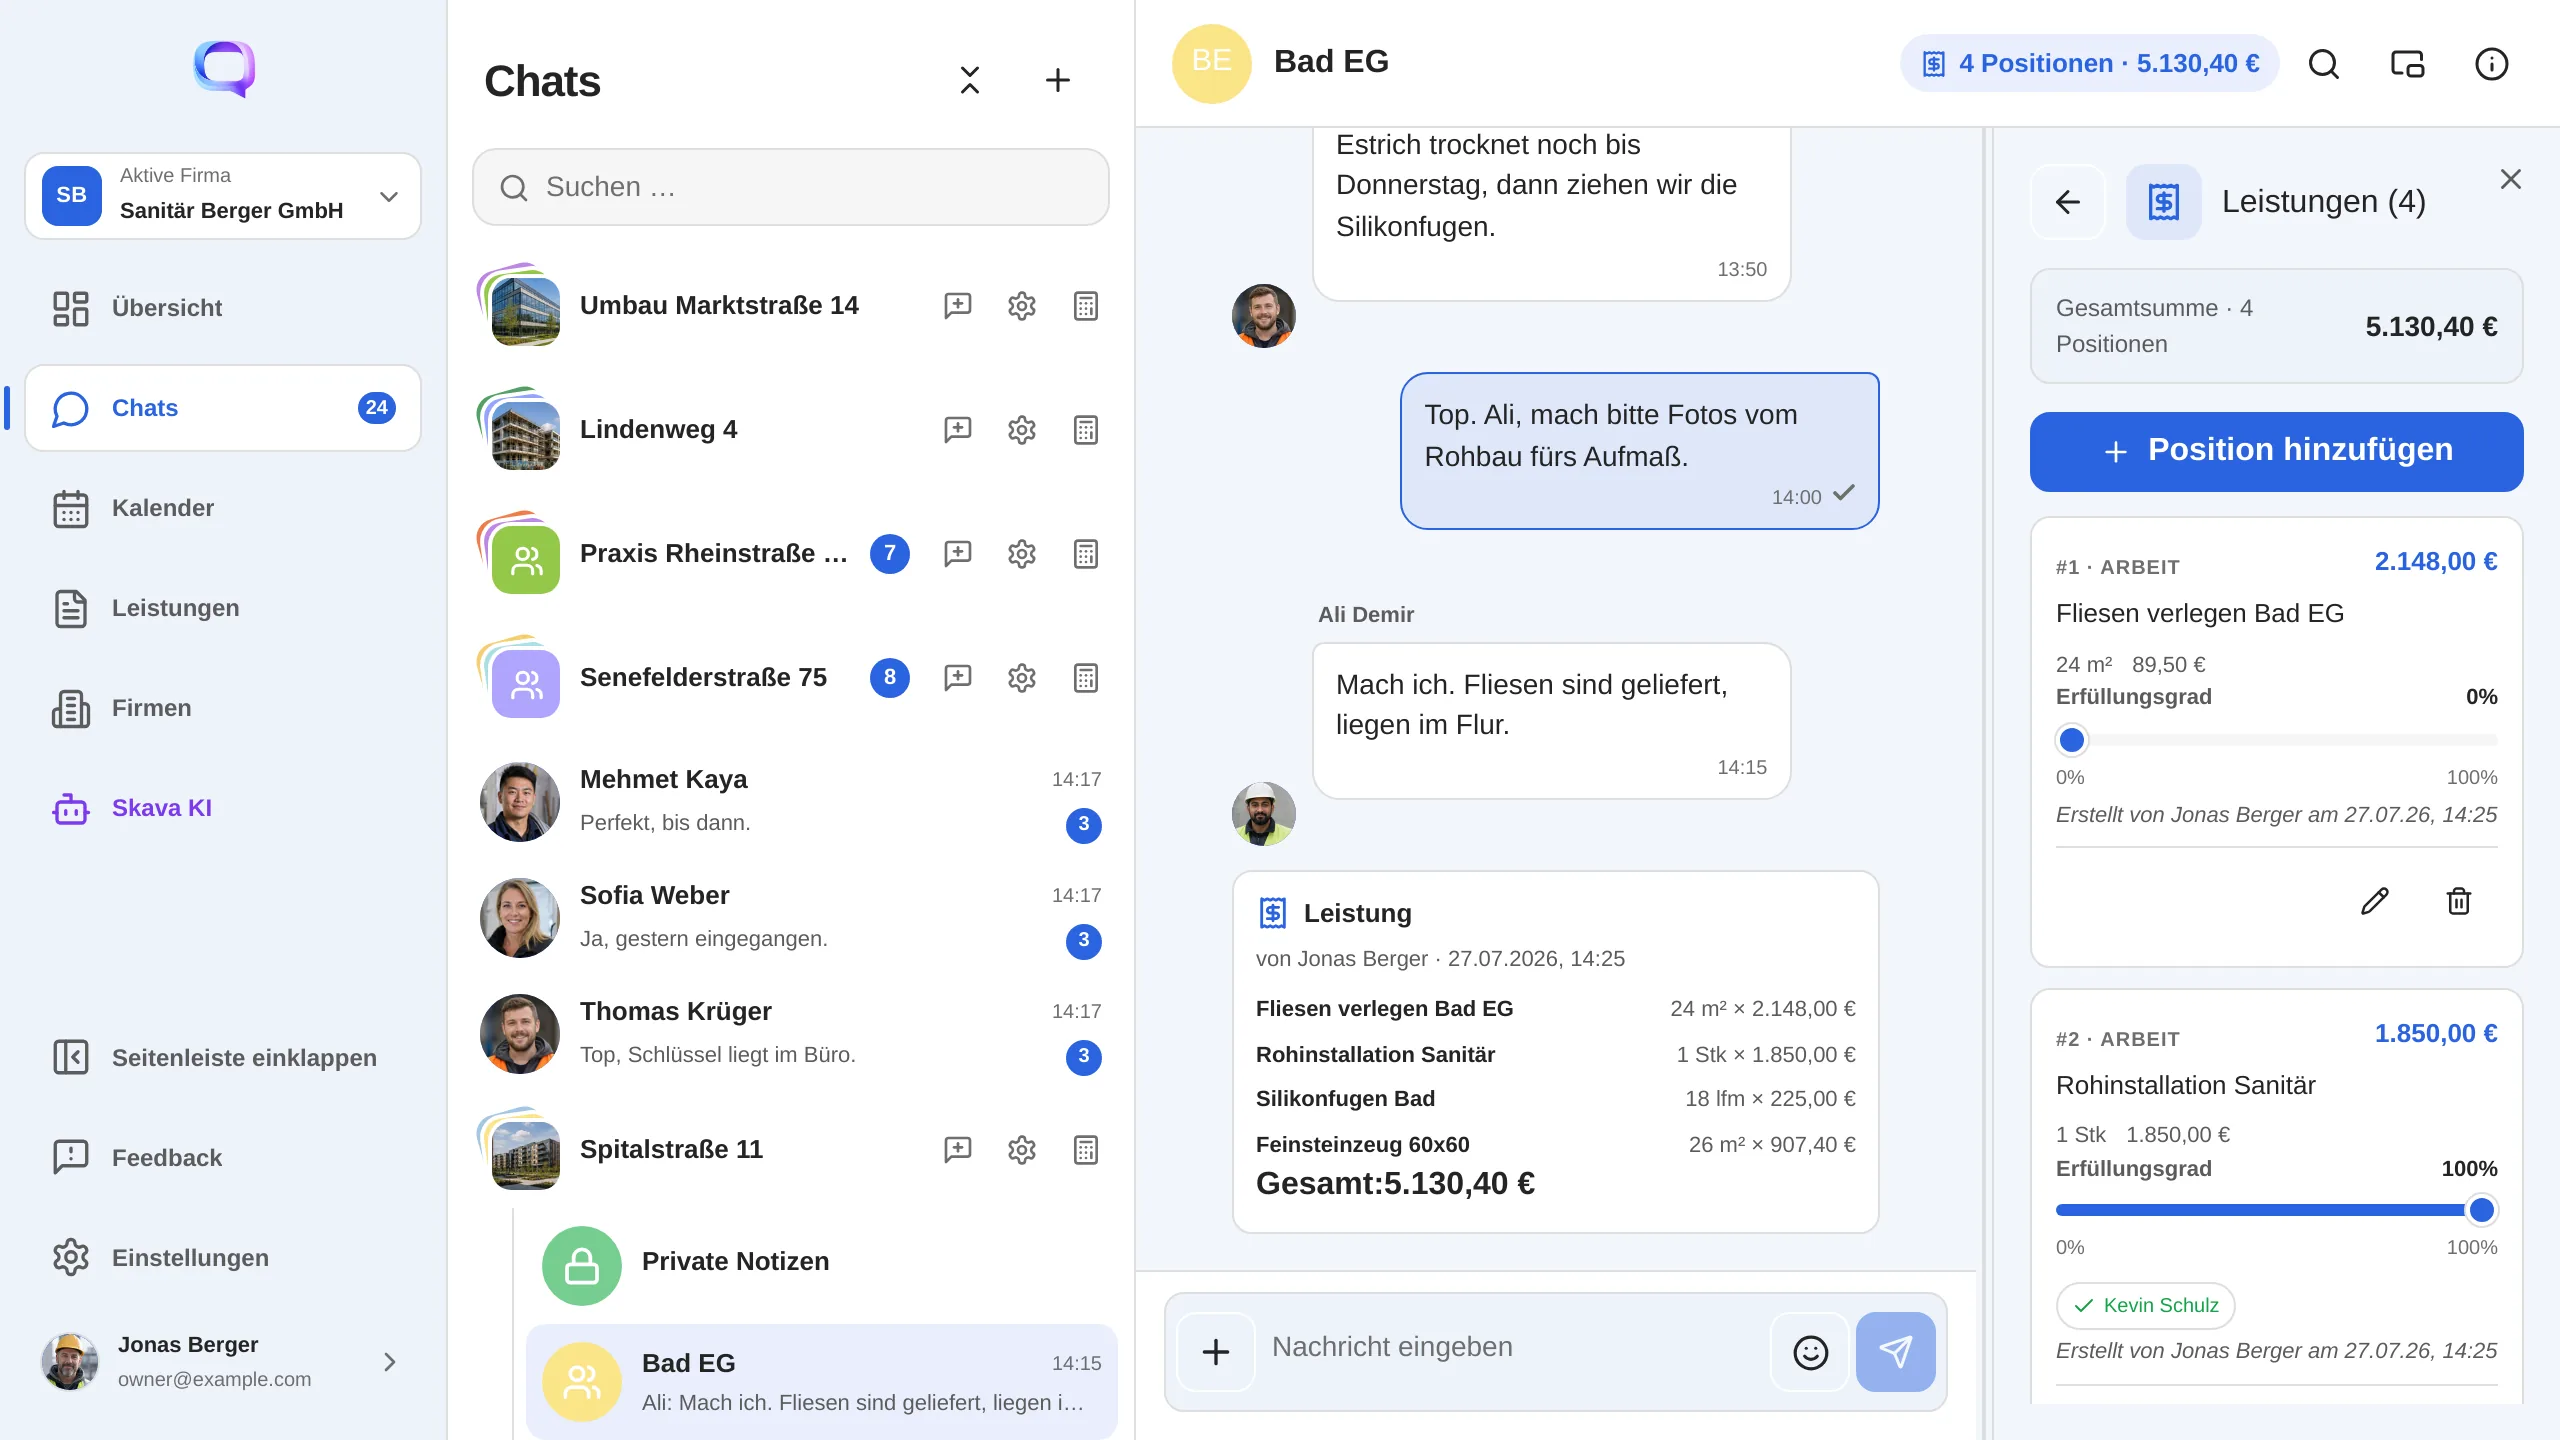The width and height of the screenshot is (2560, 1440).
Task: Focus the Suchen chat search field
Action: pos(790,187)
